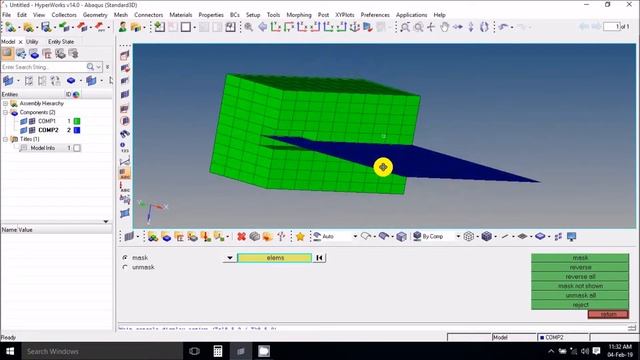Image resolution: width=640 pixels, height=360 pixels.
Task: Click the user profiles person icon
Action: [122, 27]
